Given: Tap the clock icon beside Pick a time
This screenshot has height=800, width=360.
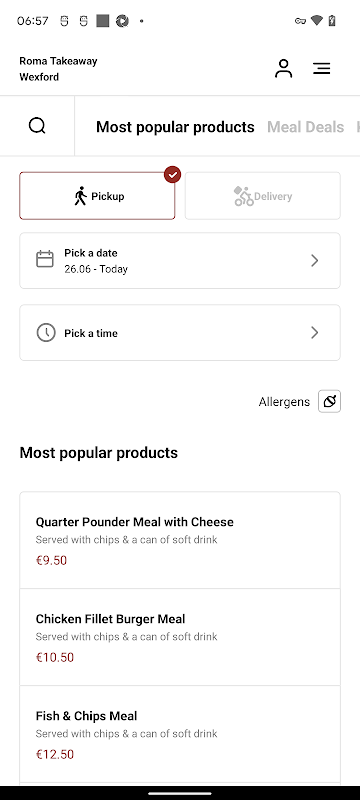Looking at the screenshot, I should tap(46, 333).
